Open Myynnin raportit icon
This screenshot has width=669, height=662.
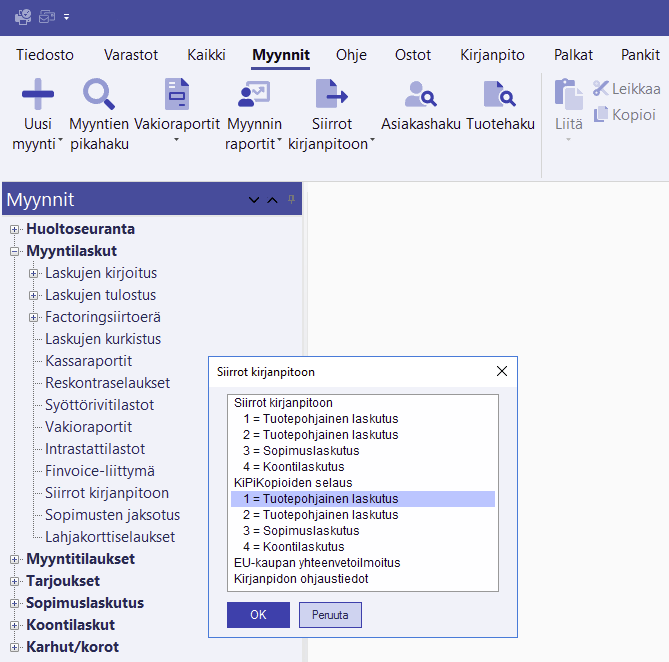coord(254,95)
